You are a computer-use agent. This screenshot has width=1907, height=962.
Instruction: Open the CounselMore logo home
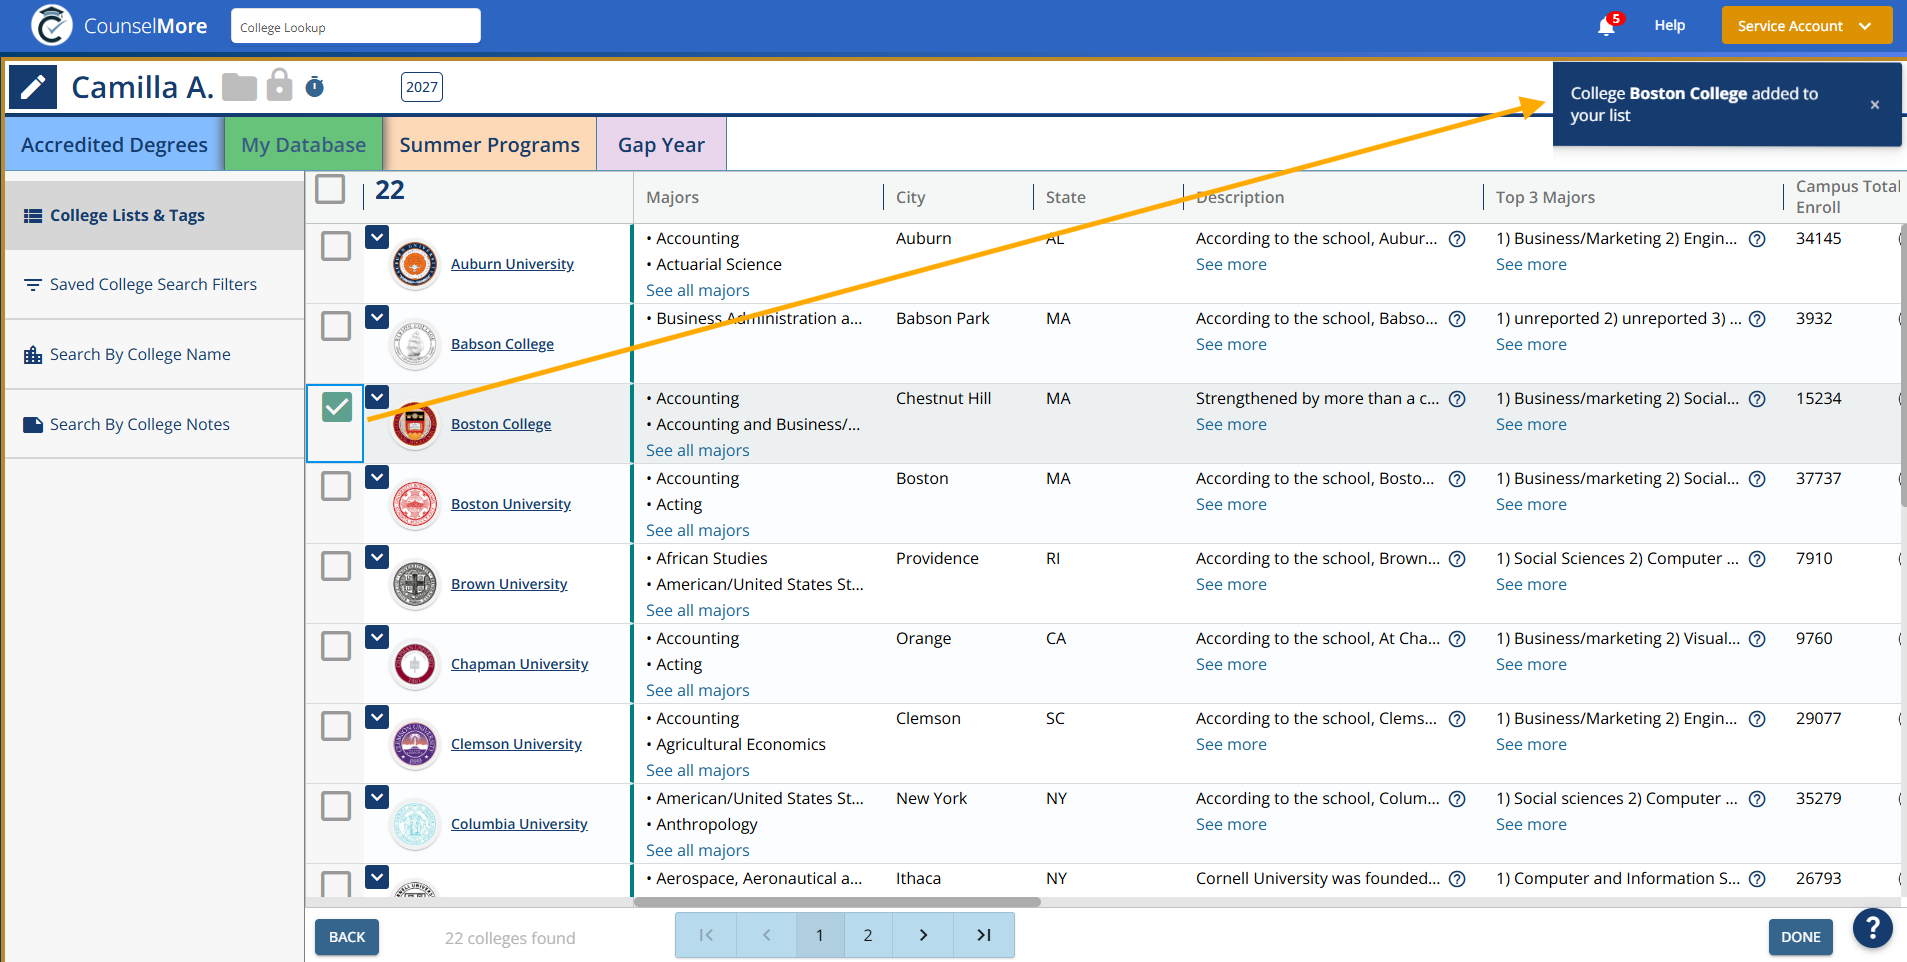coord(120,26)
